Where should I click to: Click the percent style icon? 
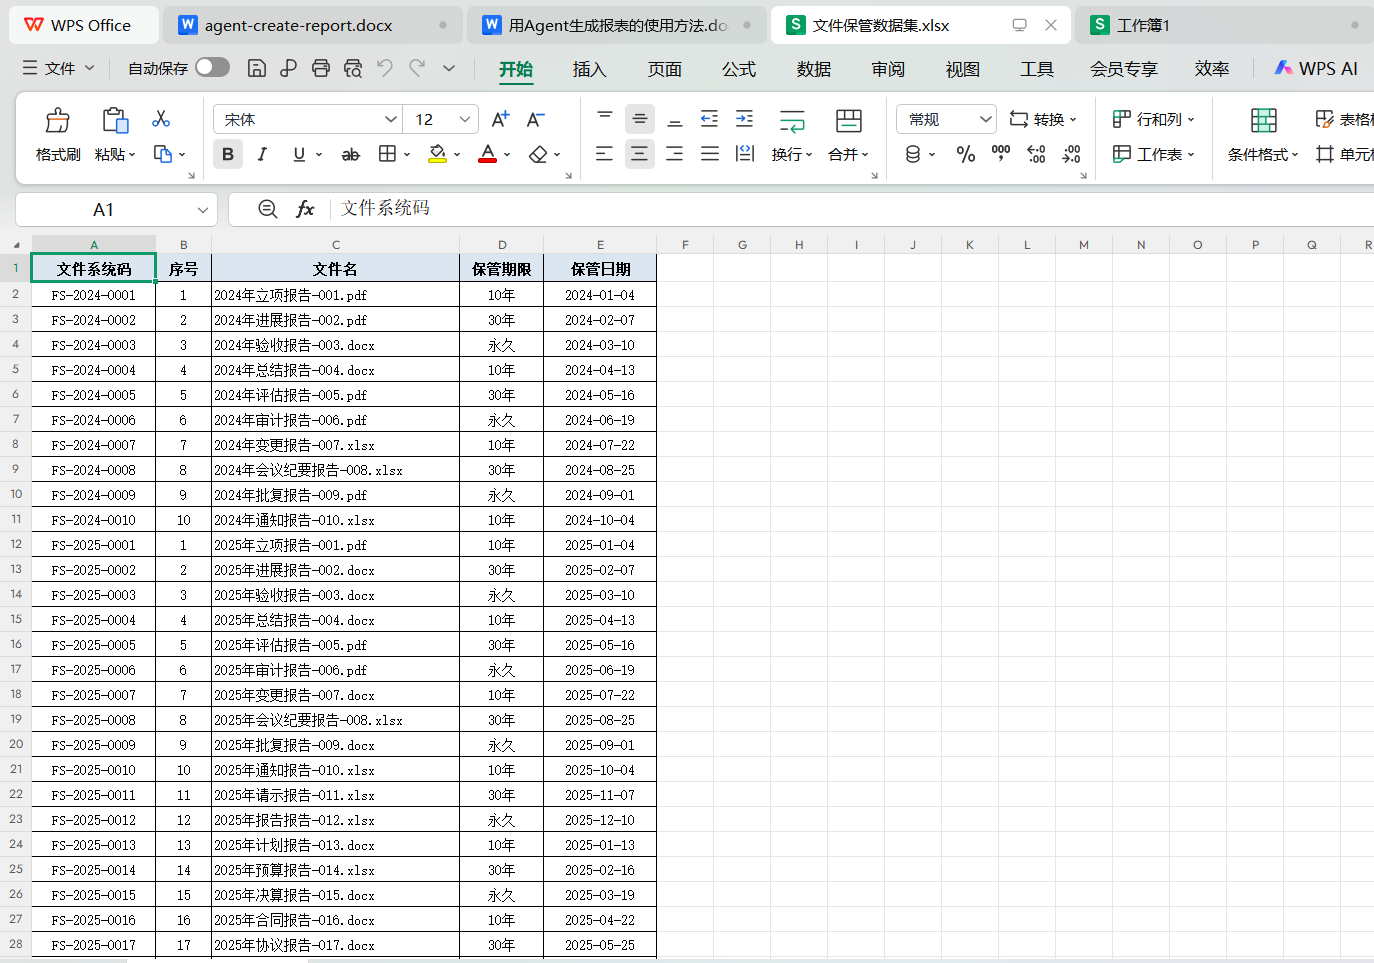965,154
